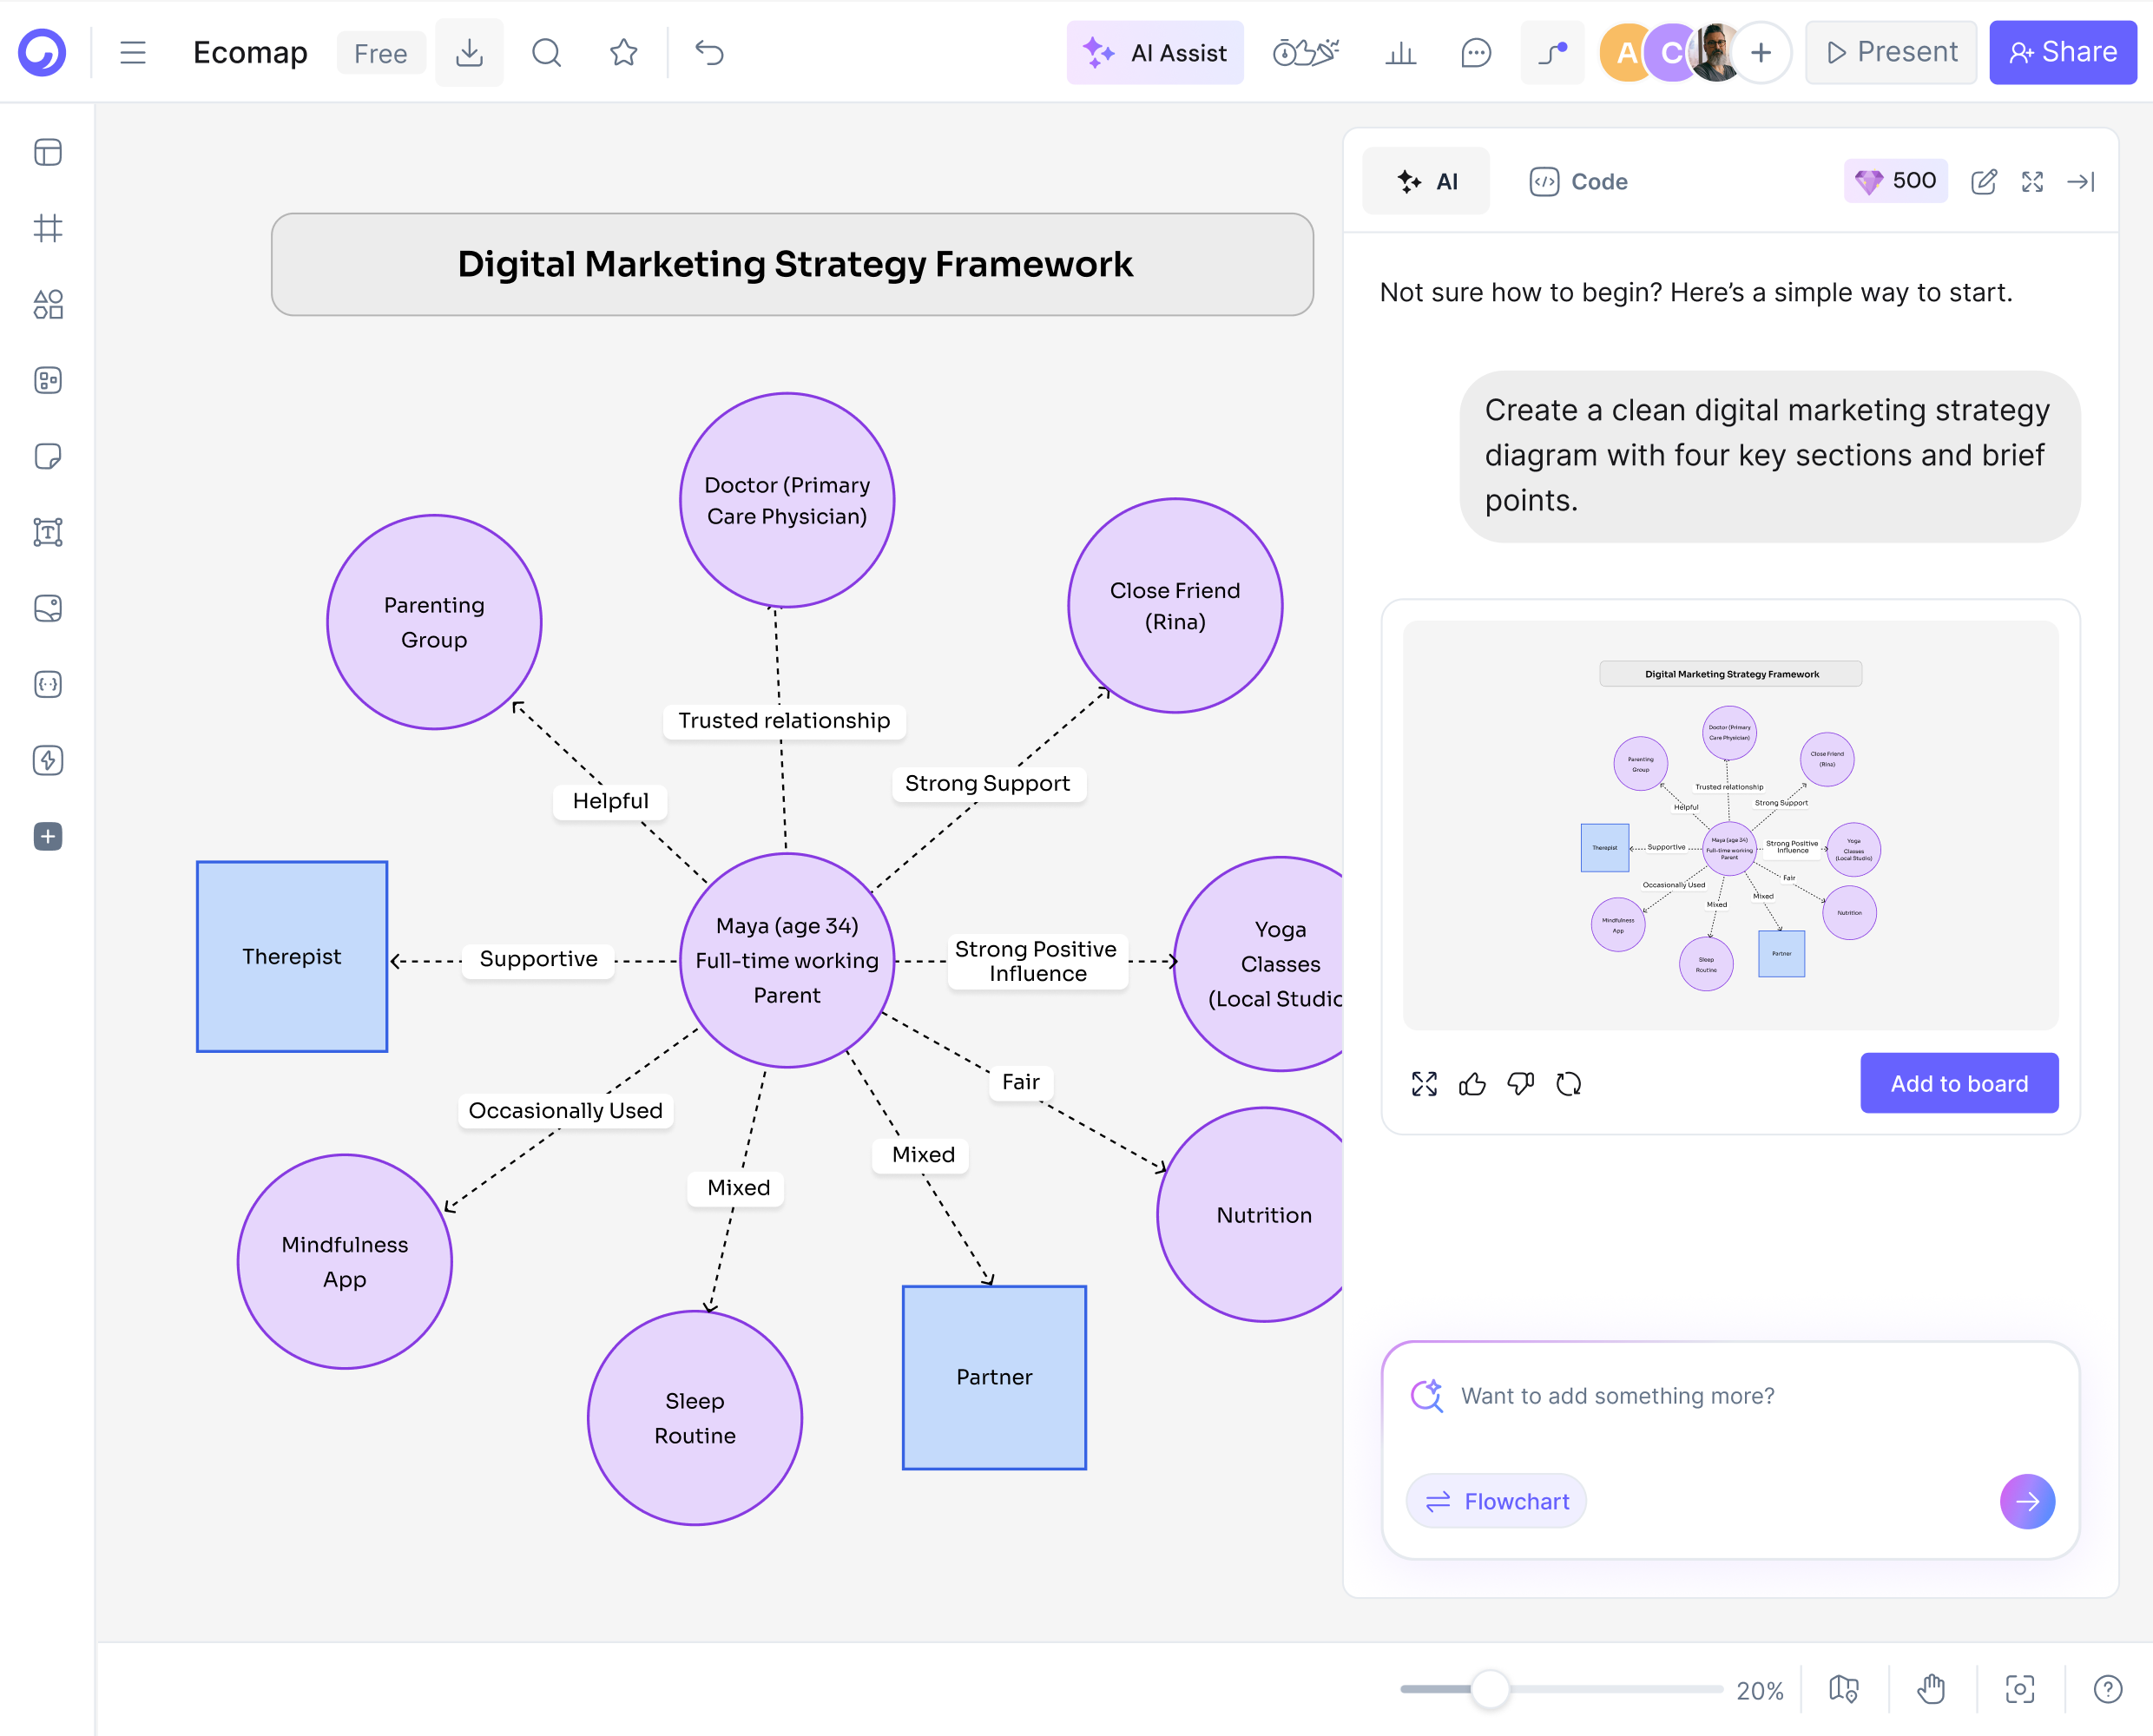Switch to the AI tab
Screen dimensions: 2153x1736
[x=1426, y=181]
